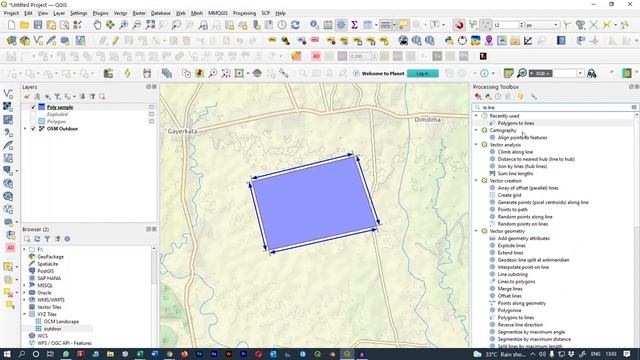Select Sum line lengths algorithm
640x360 pixels.
[x=515, y=173]
